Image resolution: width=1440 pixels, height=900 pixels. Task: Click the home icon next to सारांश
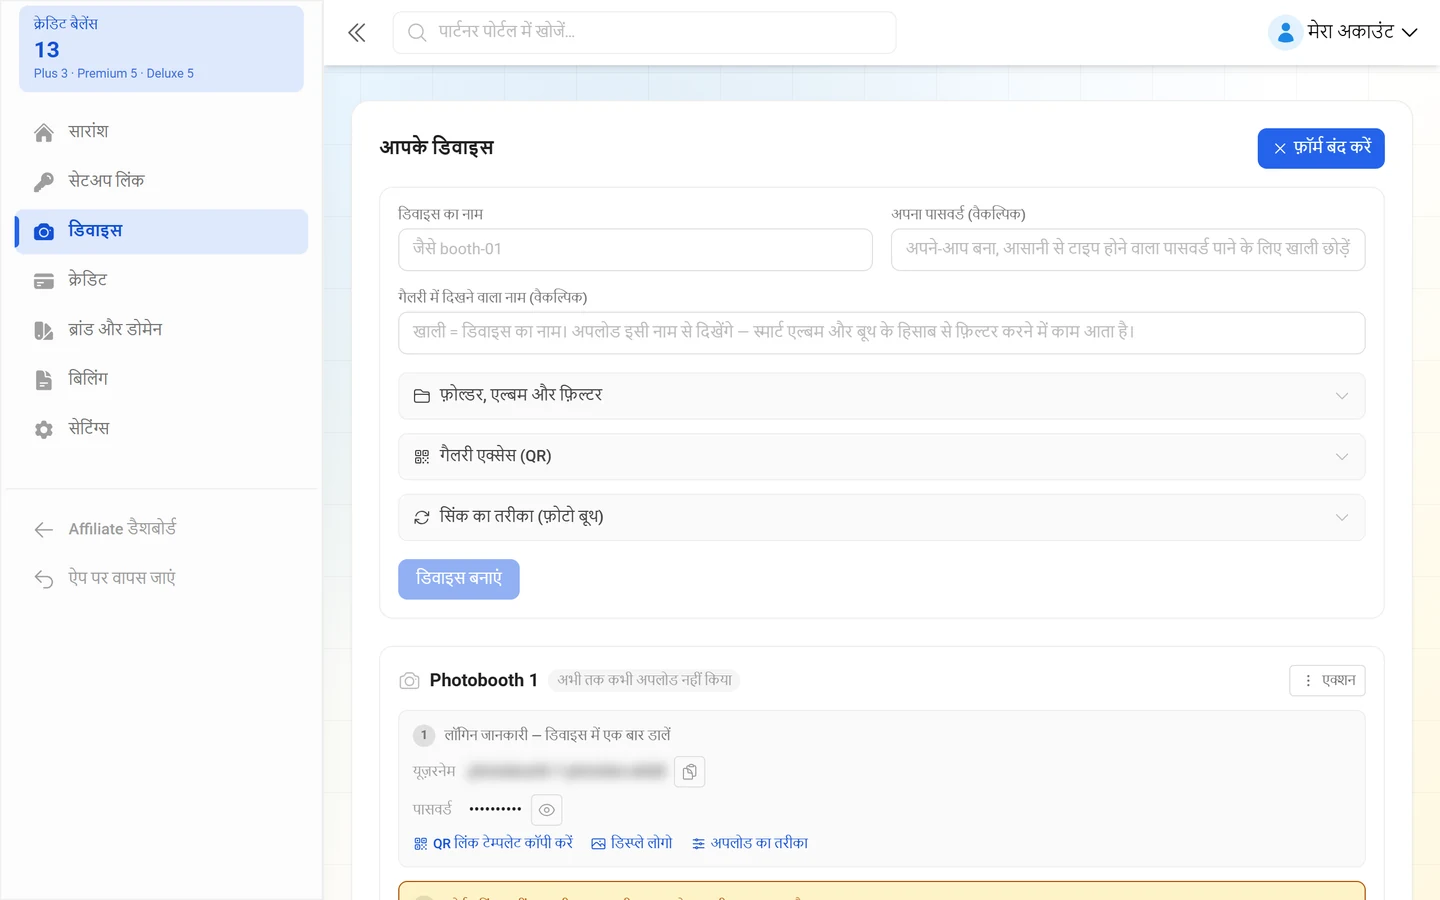[x=44, y=132]
